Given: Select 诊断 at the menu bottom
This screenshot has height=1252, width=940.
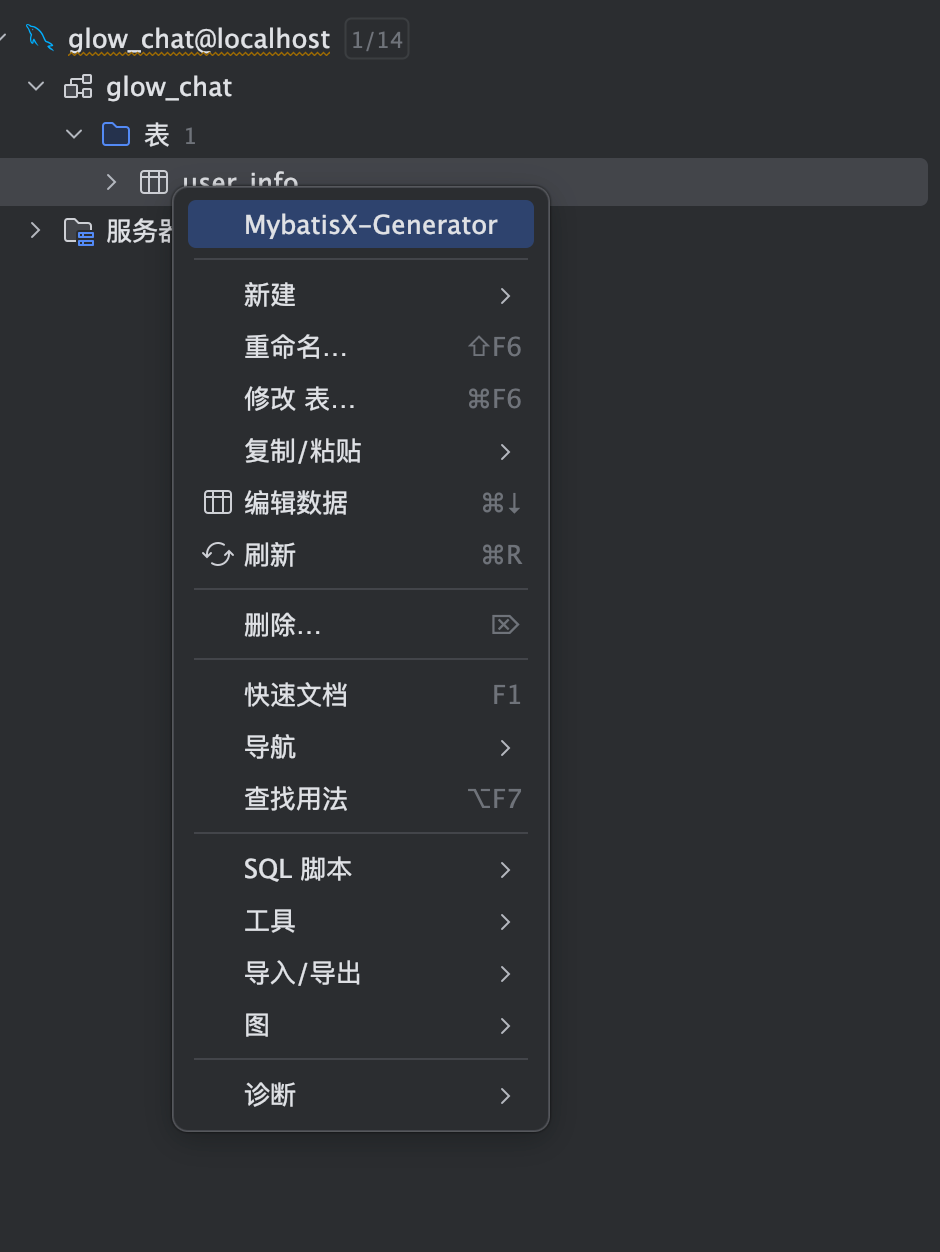Looking at the screenshot, I should point(270,1095).
